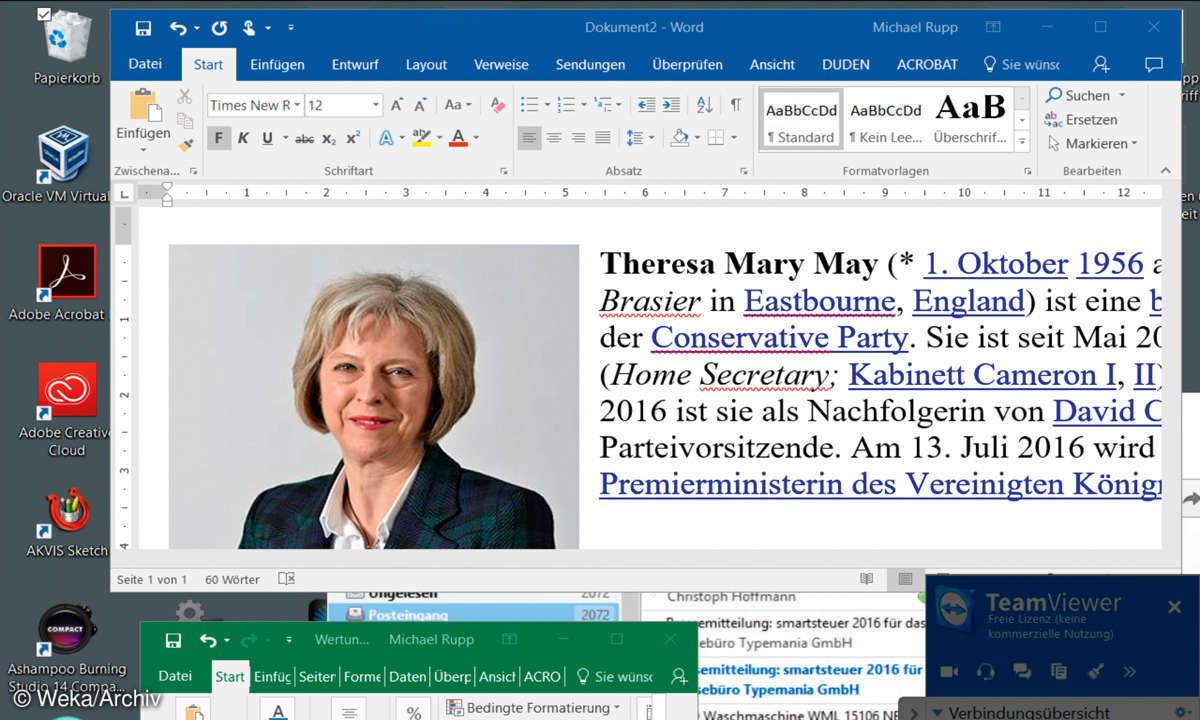Follow Conservative Party hyperlink
The image size is (1200, 720).
[x=779, y=337]
